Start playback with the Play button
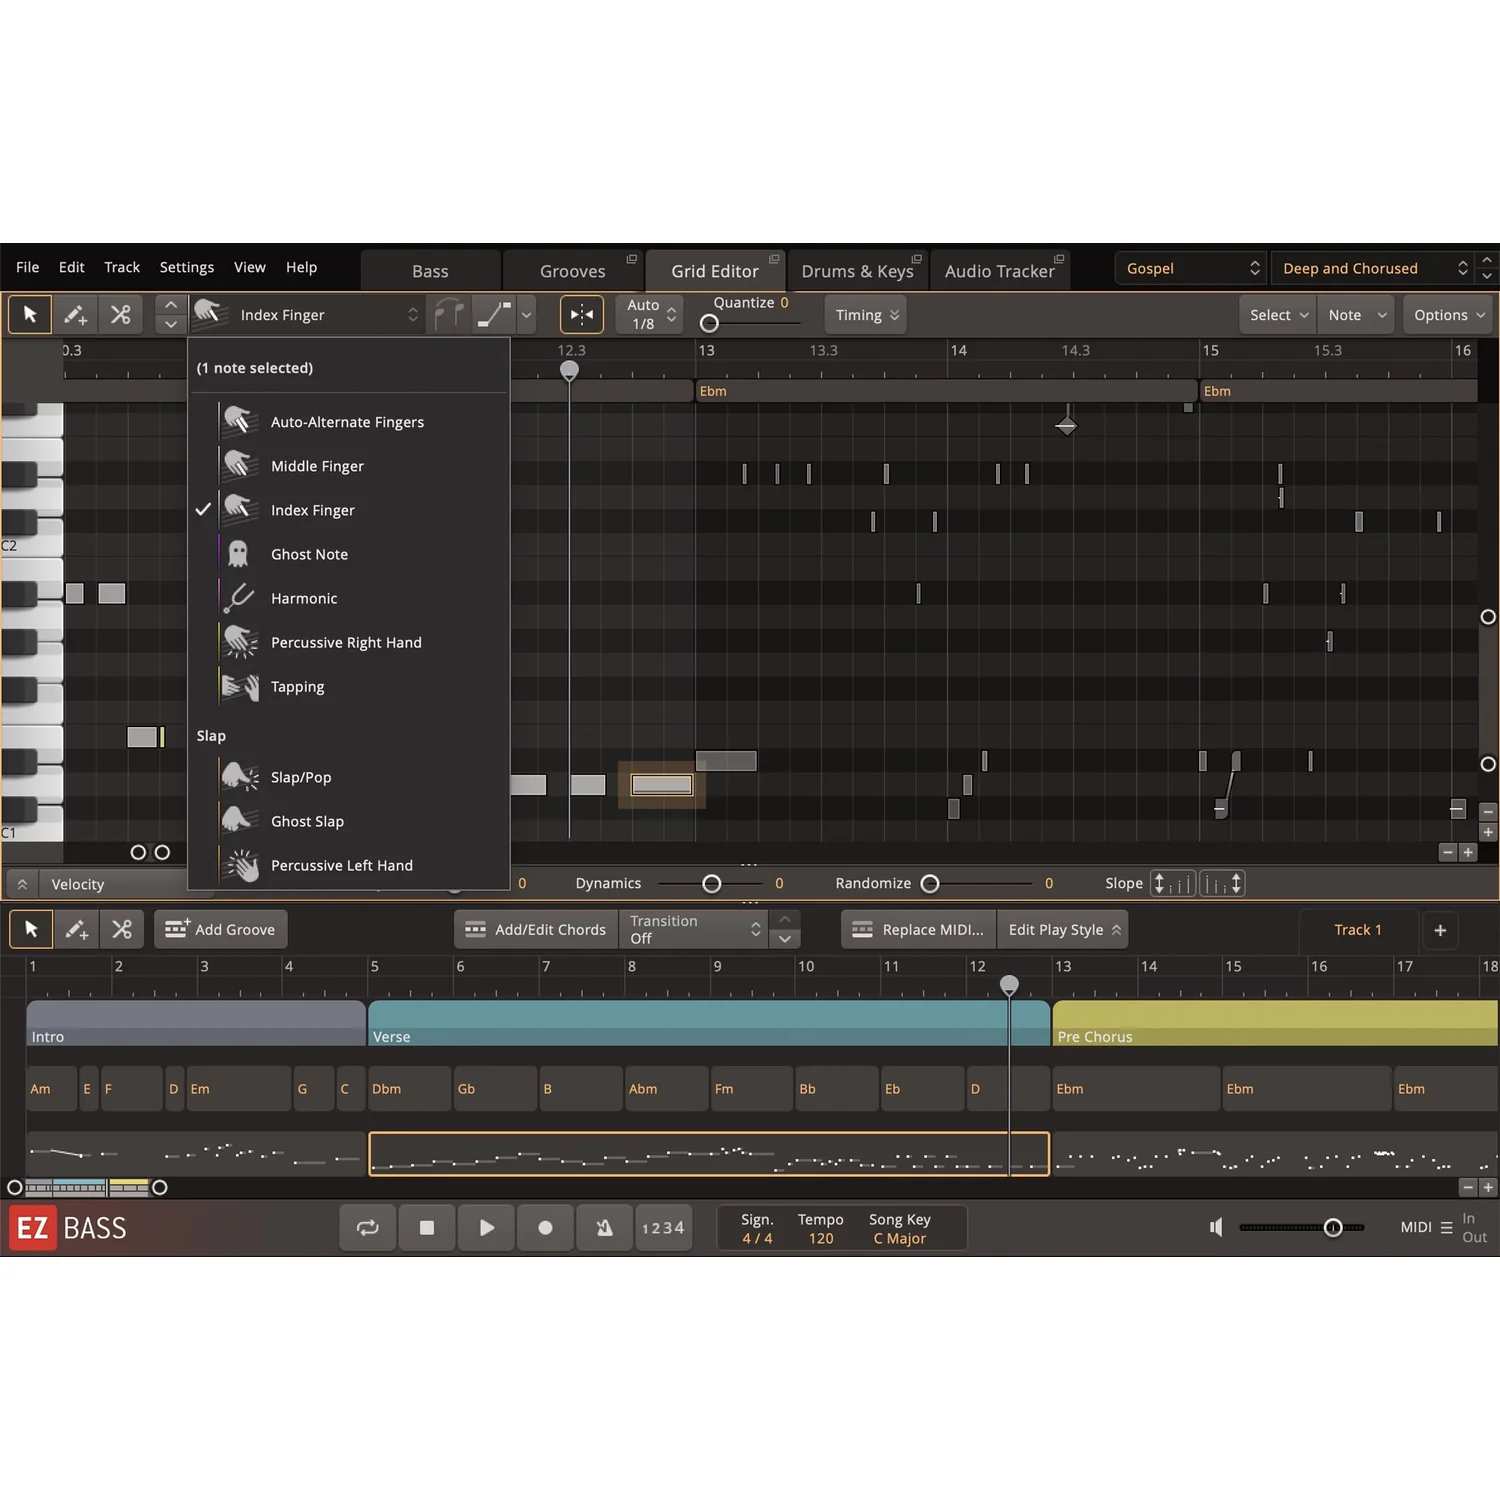The width and height of the screenshot is (1500, 1500). 486,1228
